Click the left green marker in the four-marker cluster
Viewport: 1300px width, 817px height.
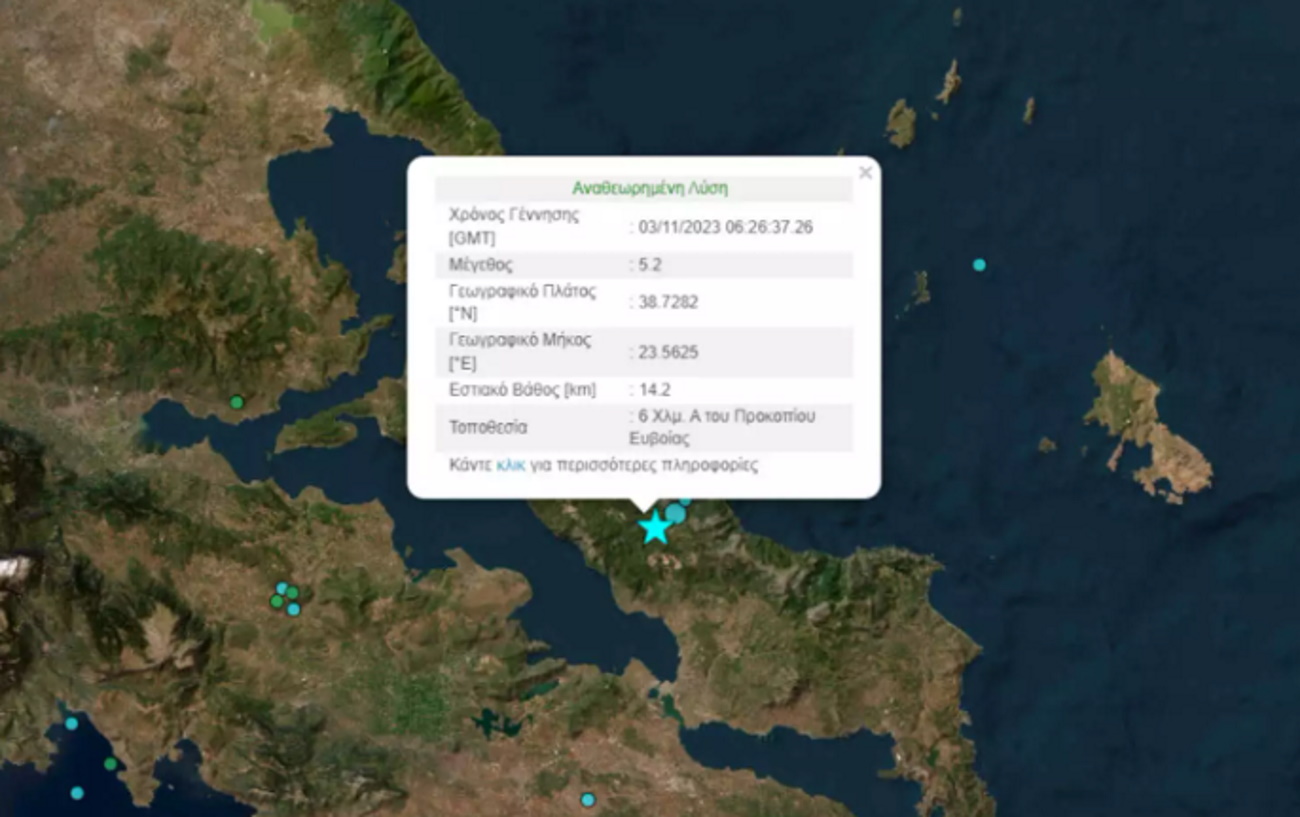(x=276, y=601)
